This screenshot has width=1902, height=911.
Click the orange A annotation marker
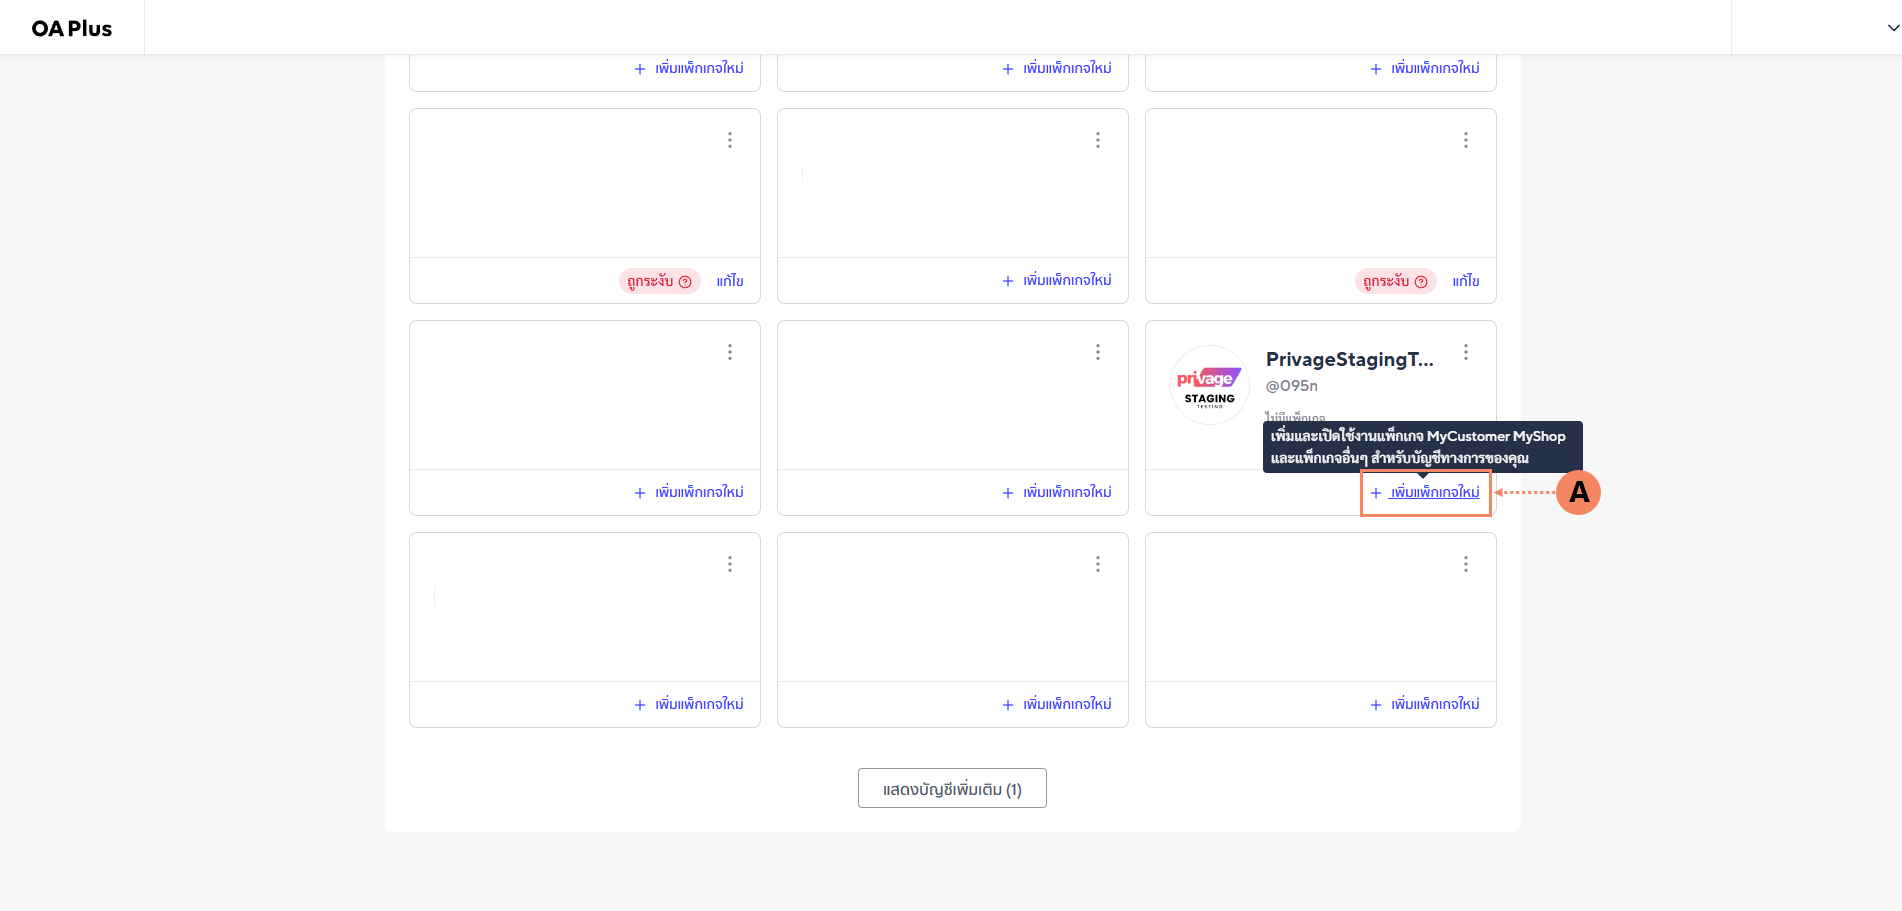click(1578, 492)
